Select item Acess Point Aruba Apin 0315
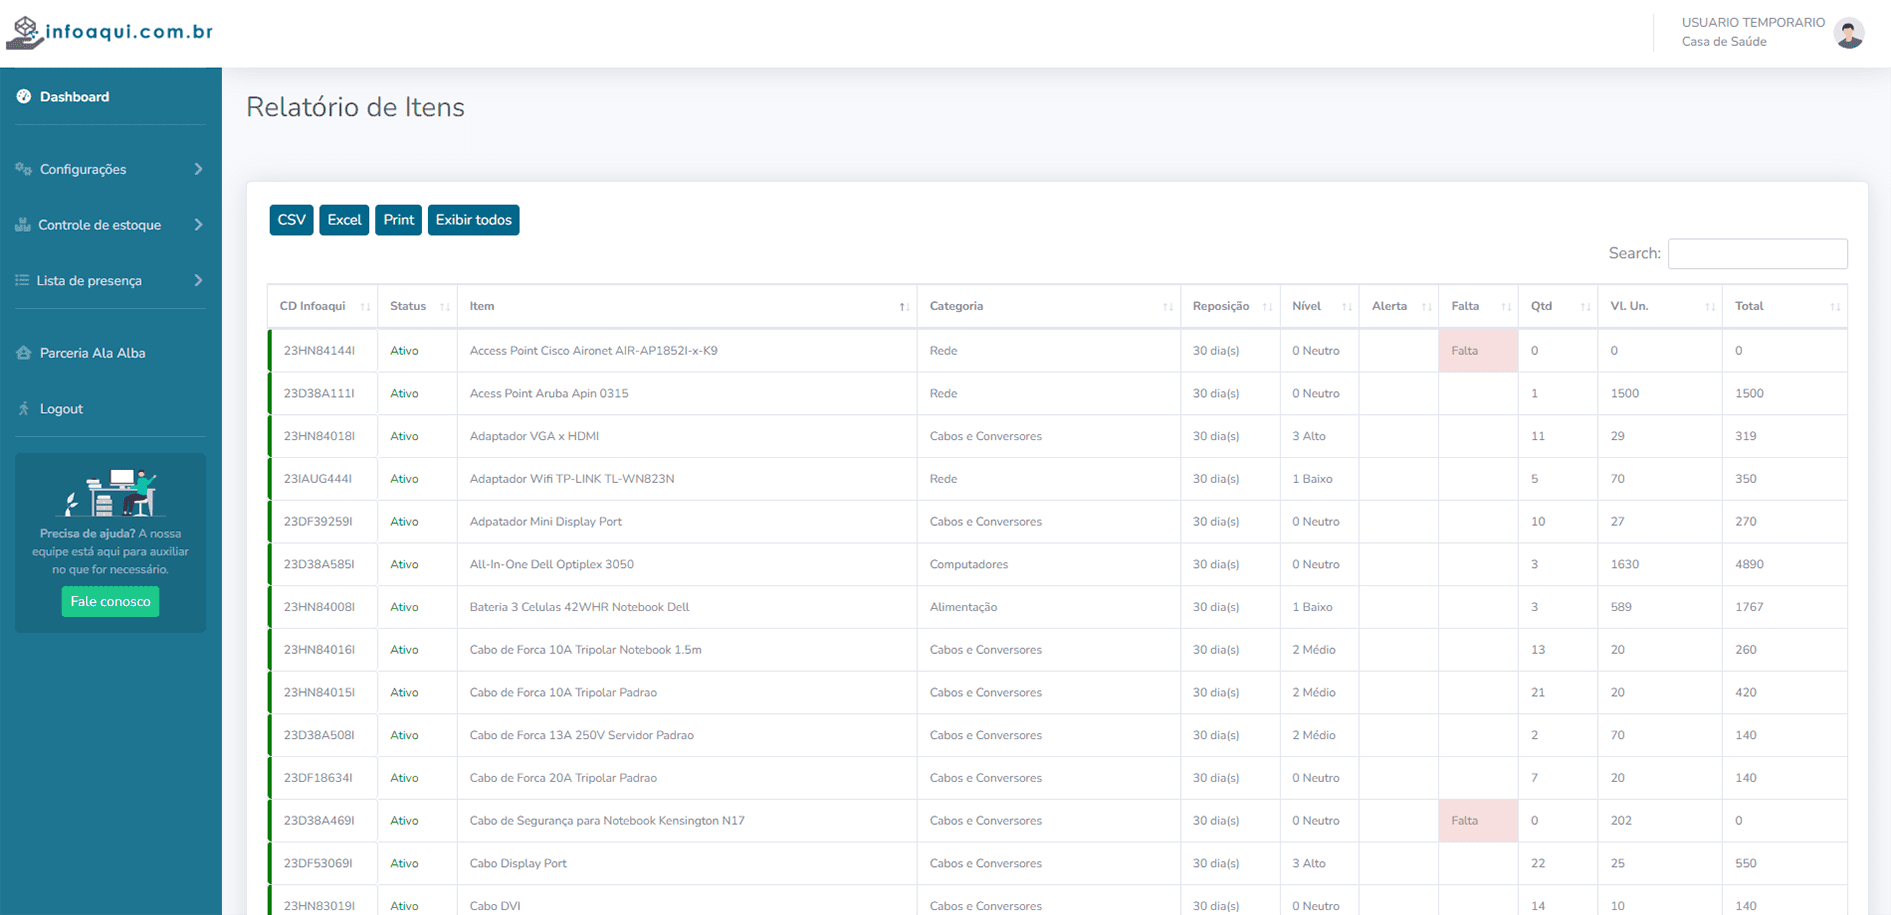This screenshot has width=1891, height=915. point(549,394)
